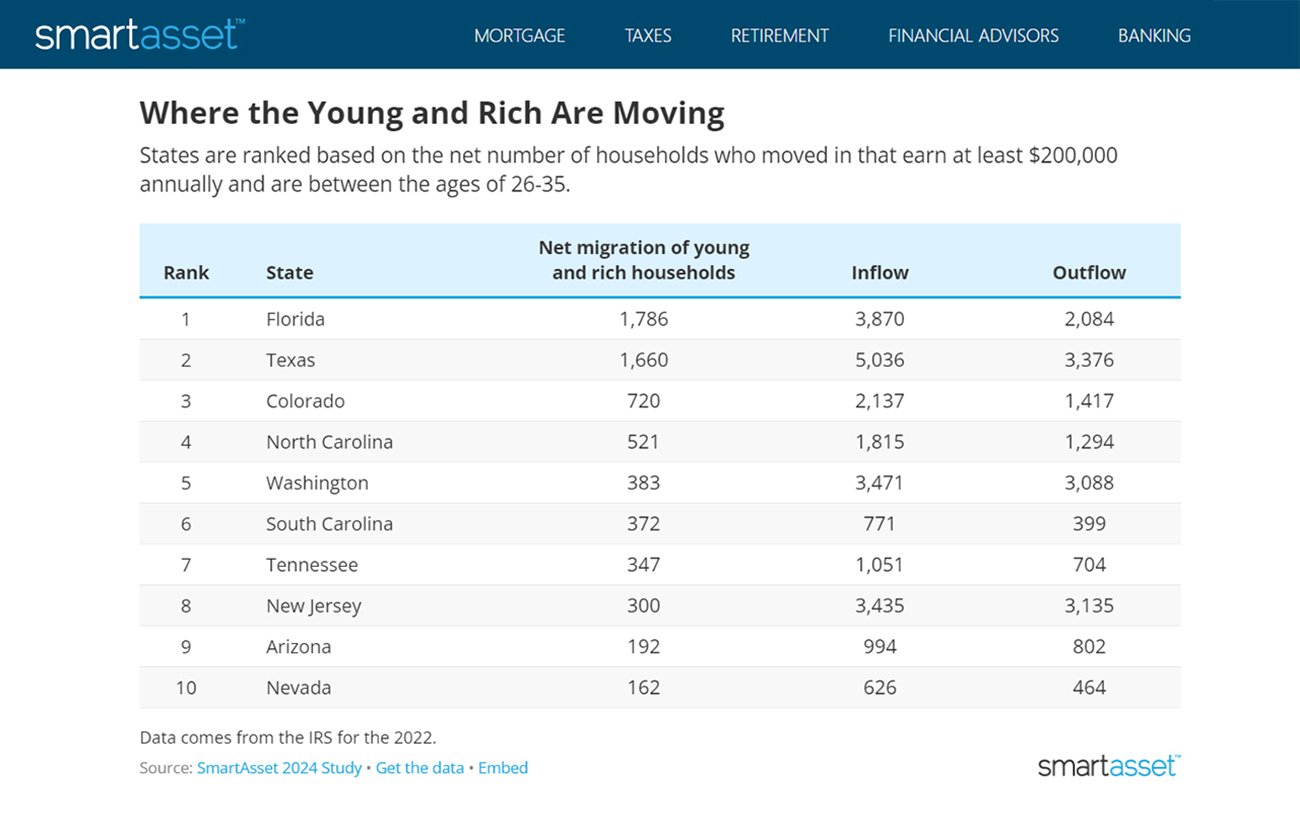The height and width of the screenshot is (832, 1300).
Task: Sort by the Inflow column header
Action: tap(880, 272)
